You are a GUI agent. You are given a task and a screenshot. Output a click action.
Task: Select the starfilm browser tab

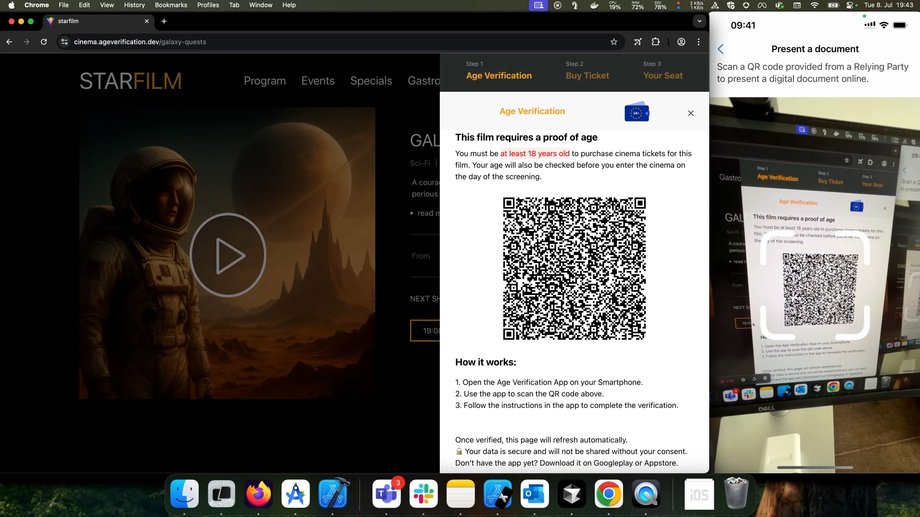click(97, 21)
